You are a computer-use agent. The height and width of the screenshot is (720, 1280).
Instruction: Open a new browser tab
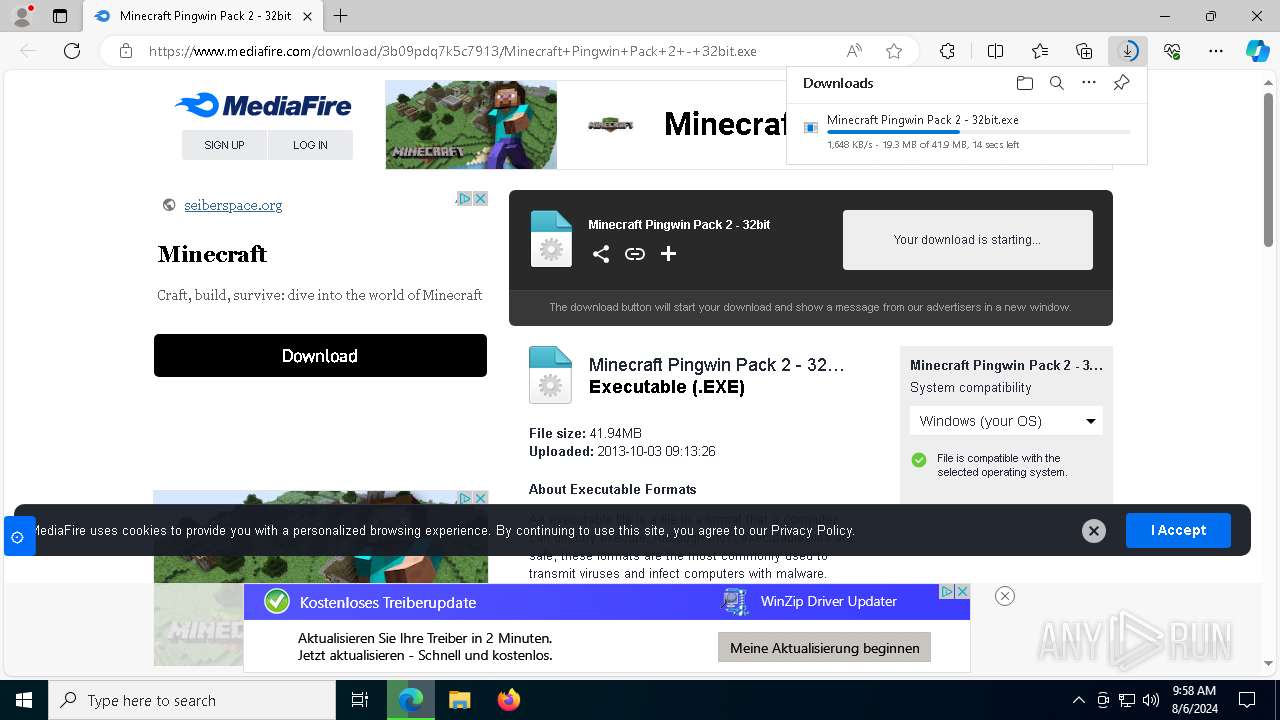coord(341,16)
